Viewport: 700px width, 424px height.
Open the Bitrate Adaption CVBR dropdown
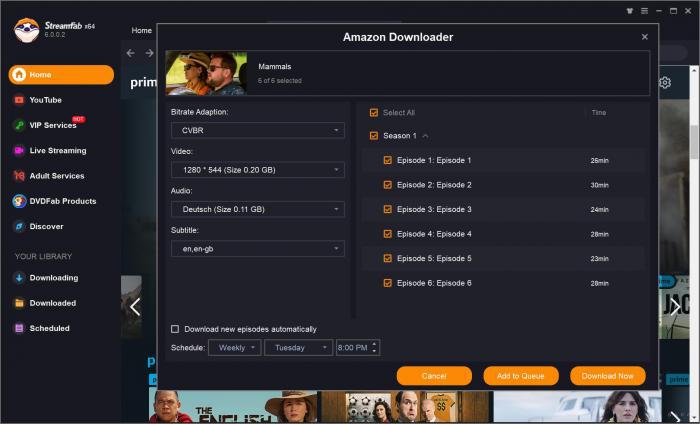pos(258,130)
